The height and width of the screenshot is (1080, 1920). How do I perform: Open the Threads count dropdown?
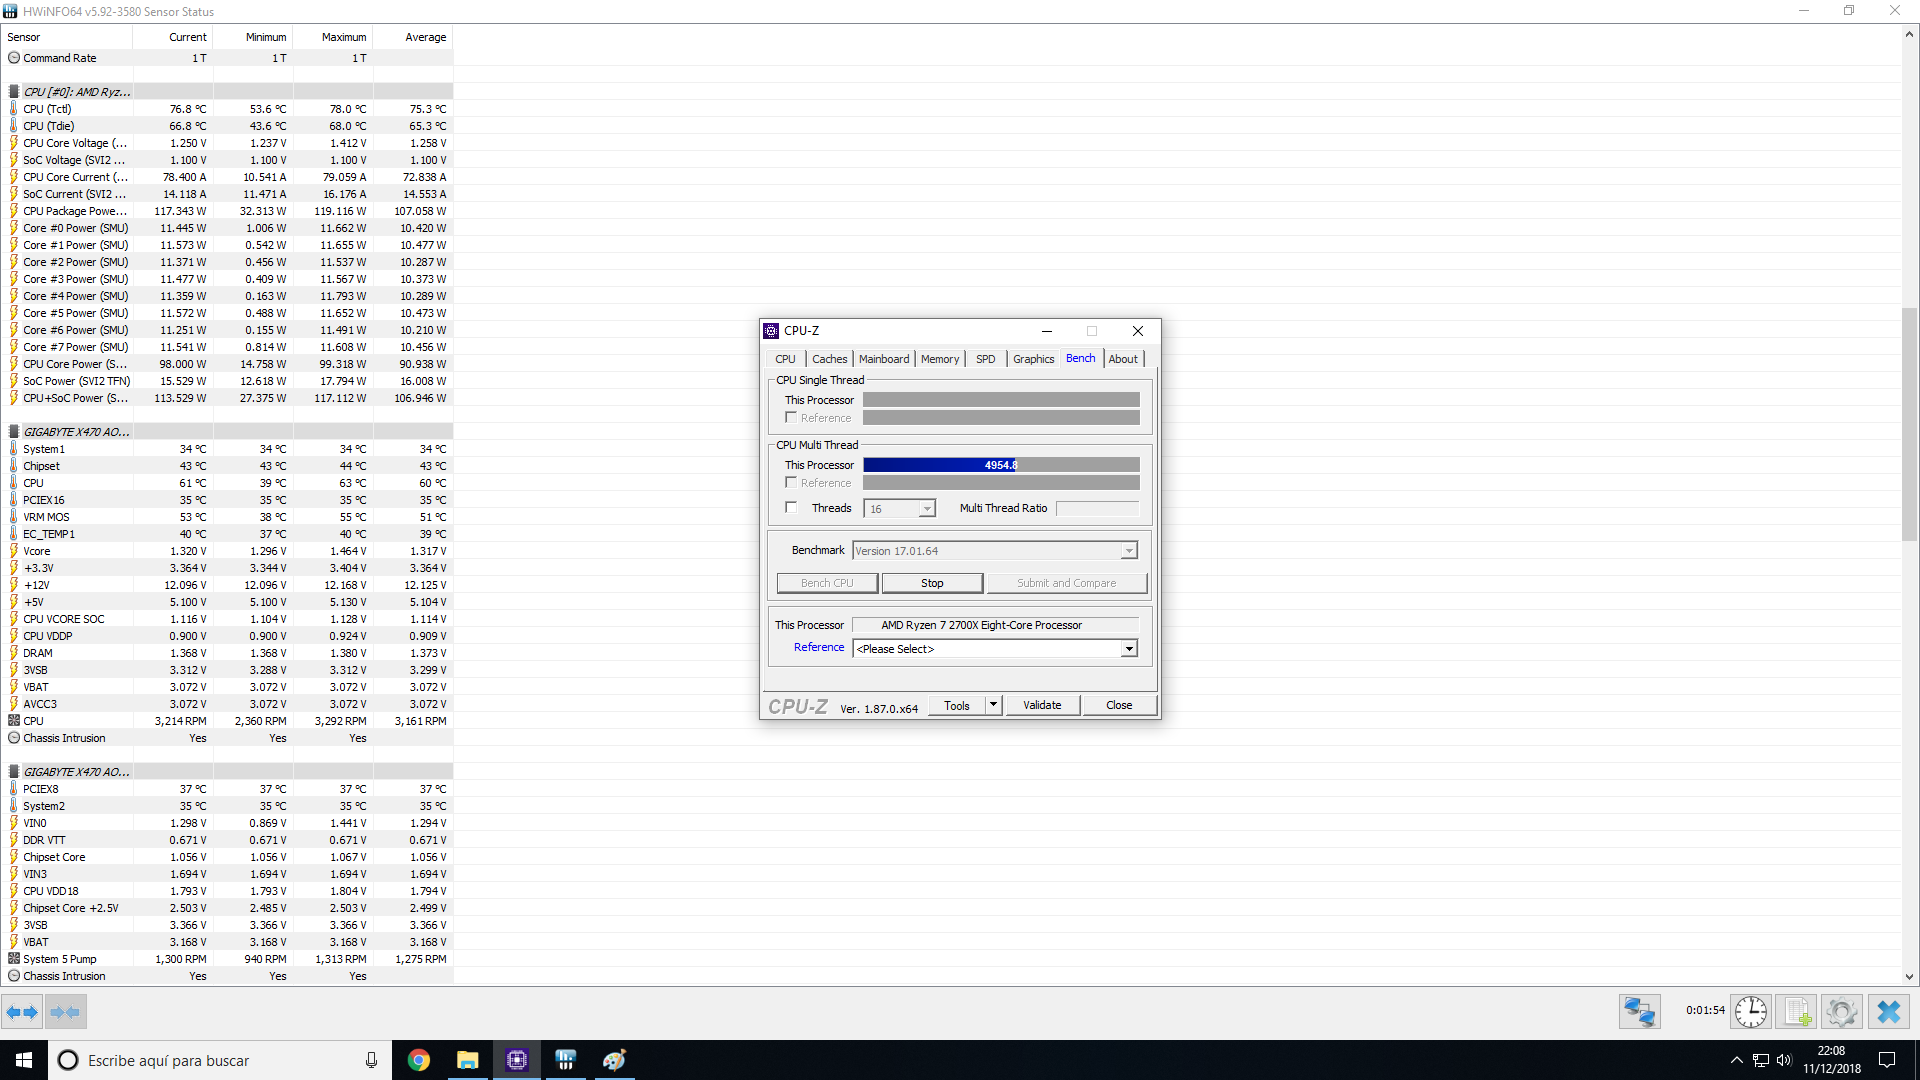pyautogui.click(x=927, y=509)
